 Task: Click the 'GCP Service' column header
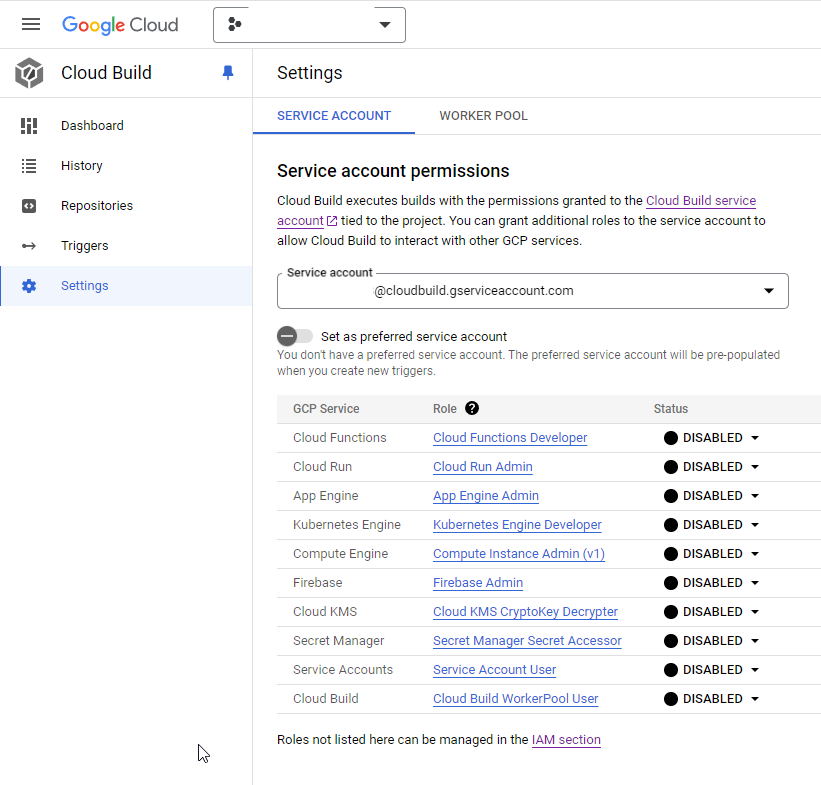click(326, 409)
